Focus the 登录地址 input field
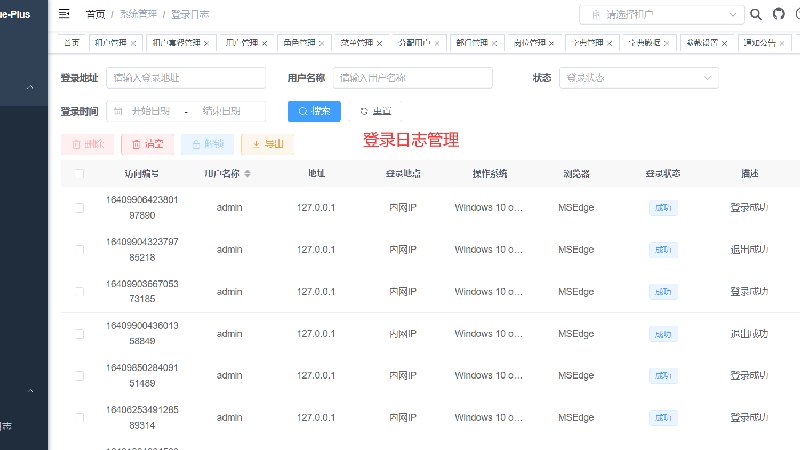Viewport: 800px width, 450px height. pyautogui.click(x=186, y=78)
